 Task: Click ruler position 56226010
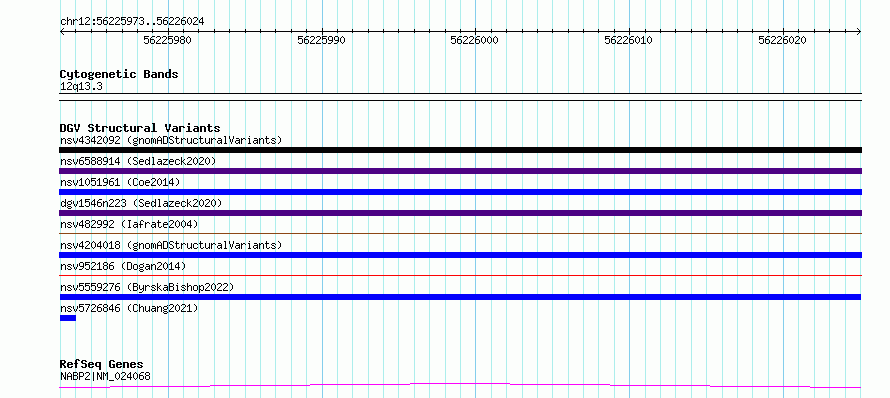click(628, 40)
